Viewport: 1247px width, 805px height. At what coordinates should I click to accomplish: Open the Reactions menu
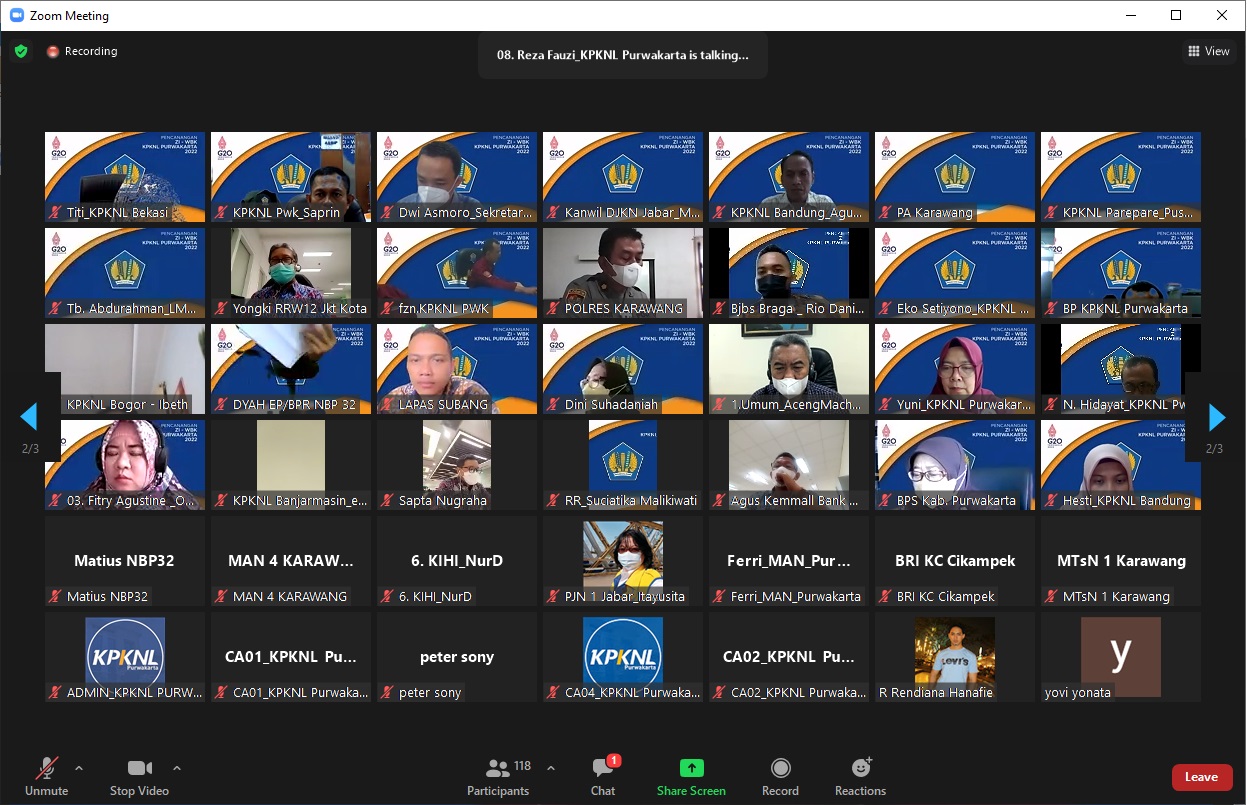click(860, 776)
